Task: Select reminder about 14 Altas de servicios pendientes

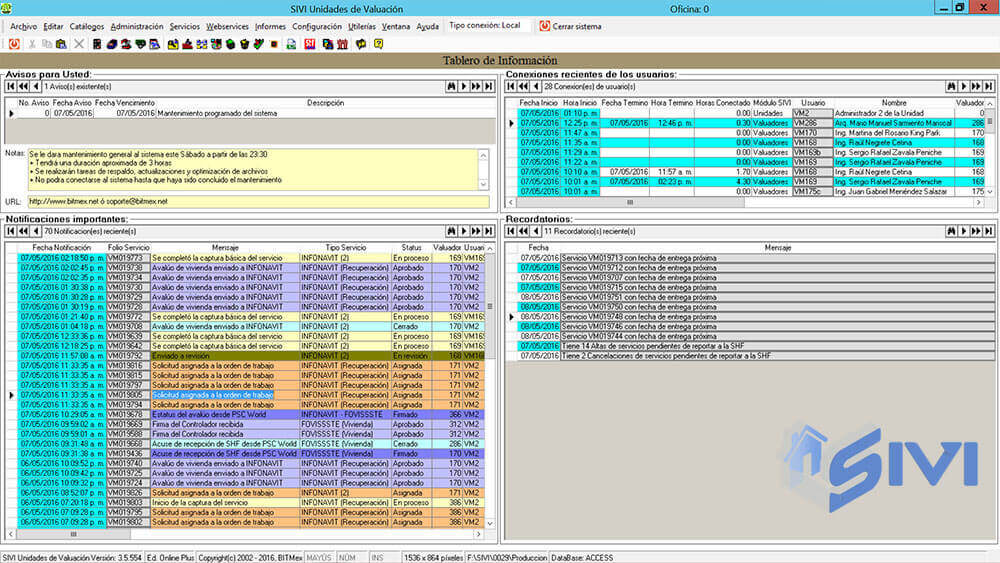Action: (x=756, y=346)
